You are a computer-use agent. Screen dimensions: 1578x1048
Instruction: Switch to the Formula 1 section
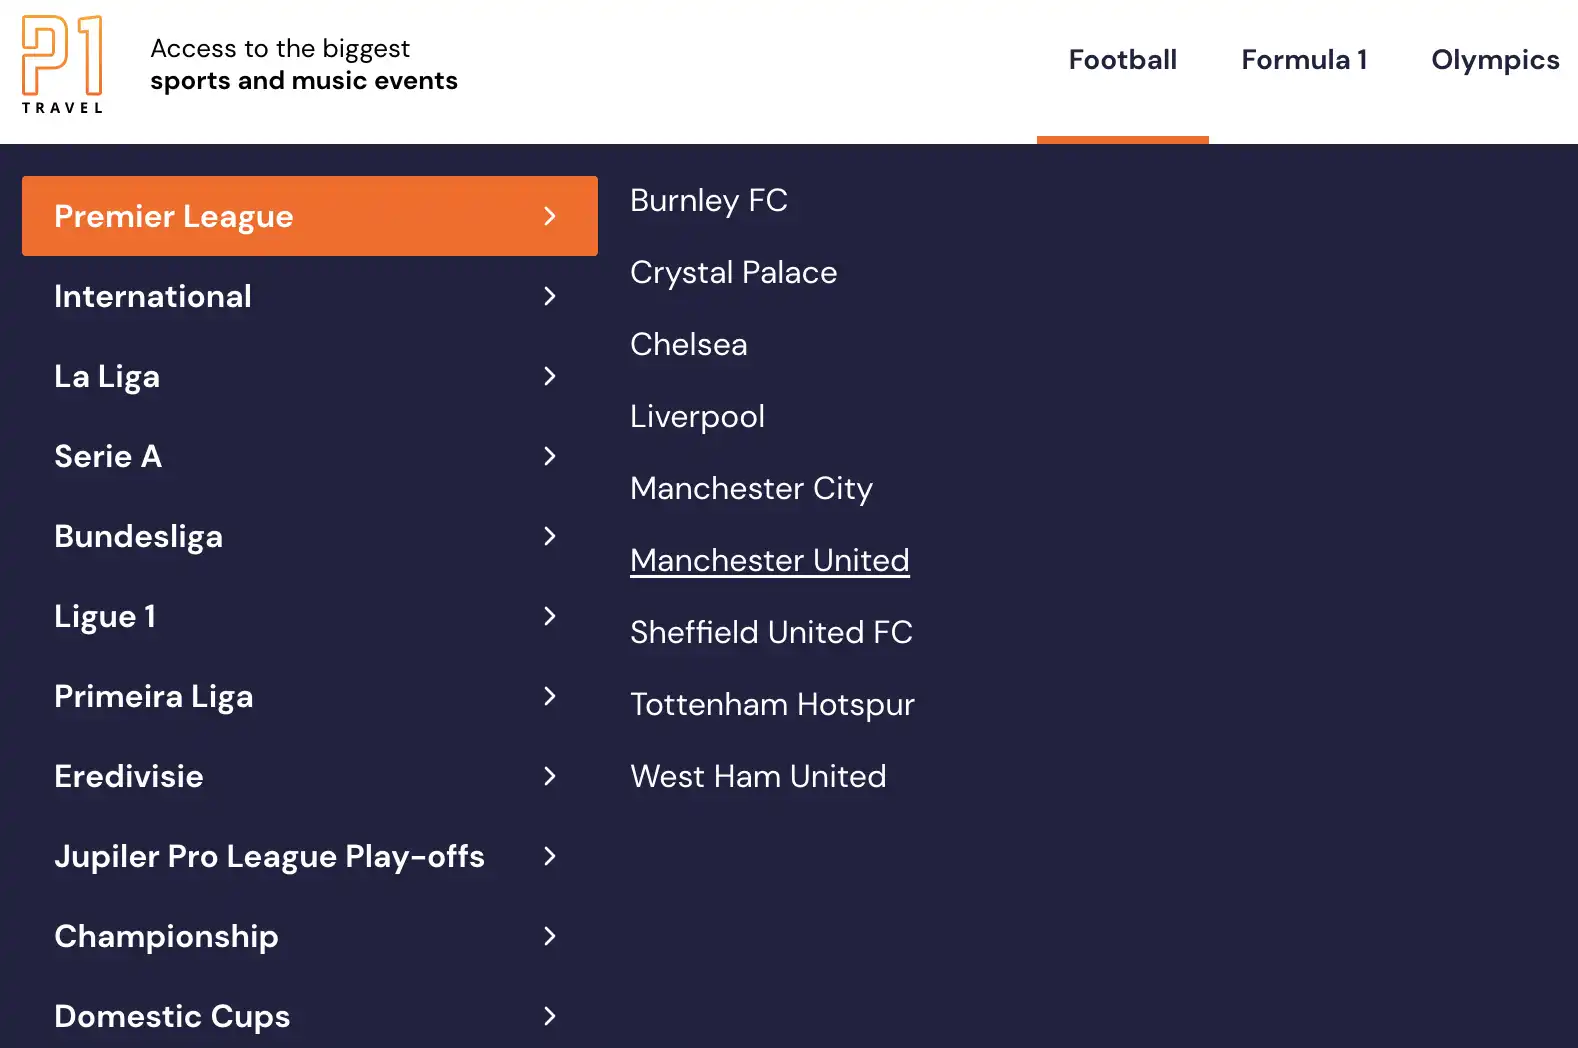1304,60
